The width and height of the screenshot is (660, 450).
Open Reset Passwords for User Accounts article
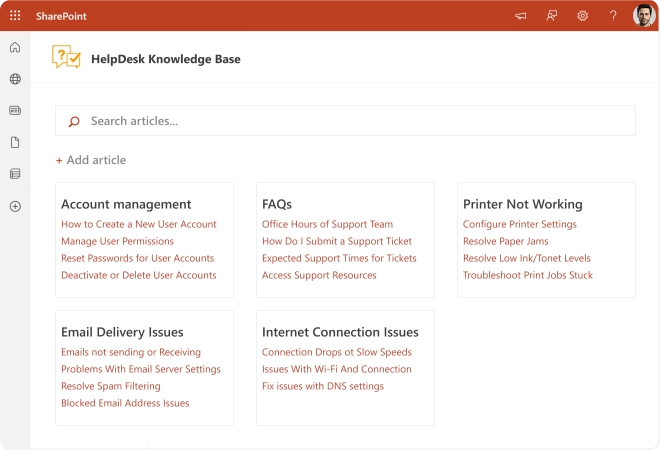[138, 258]
